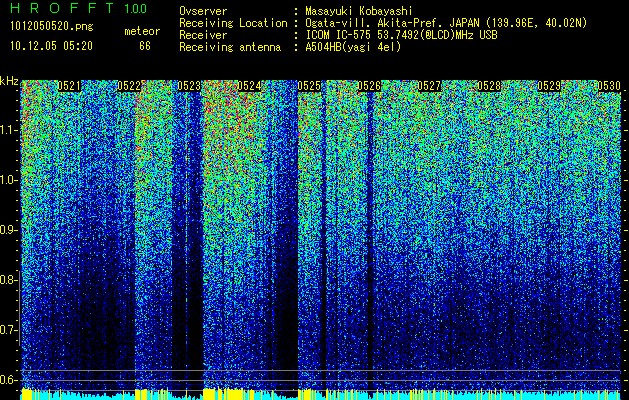Viewport: 629px width, 400px height.
Task: Click the 0524 time marker
Action: [x=249, y=86]
